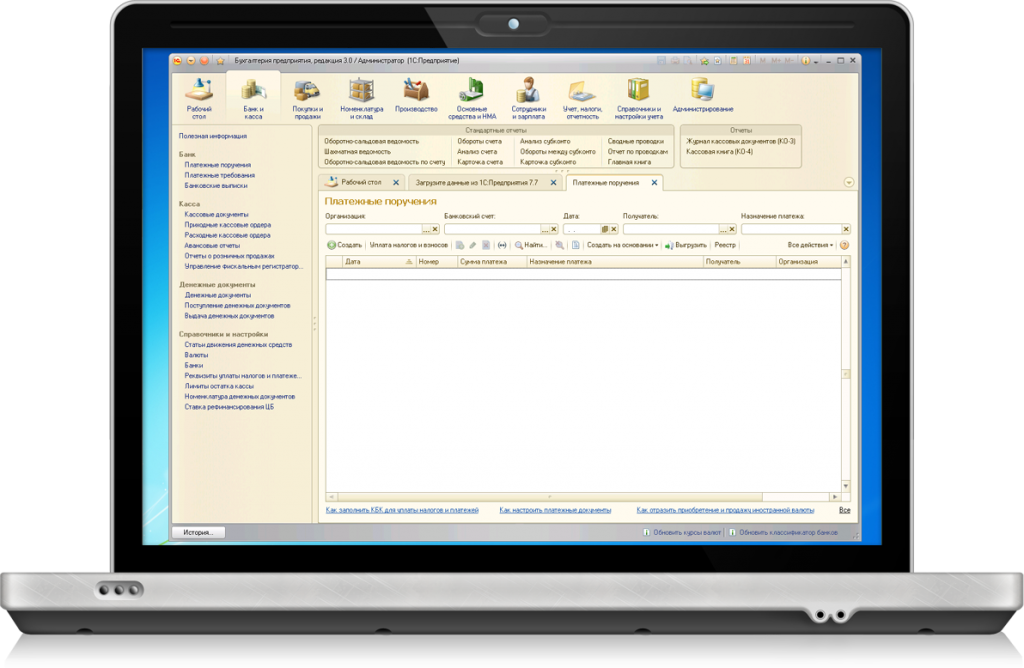Switch to the Рабочий стол tab
1024x668 pixels.
[361, 183]
